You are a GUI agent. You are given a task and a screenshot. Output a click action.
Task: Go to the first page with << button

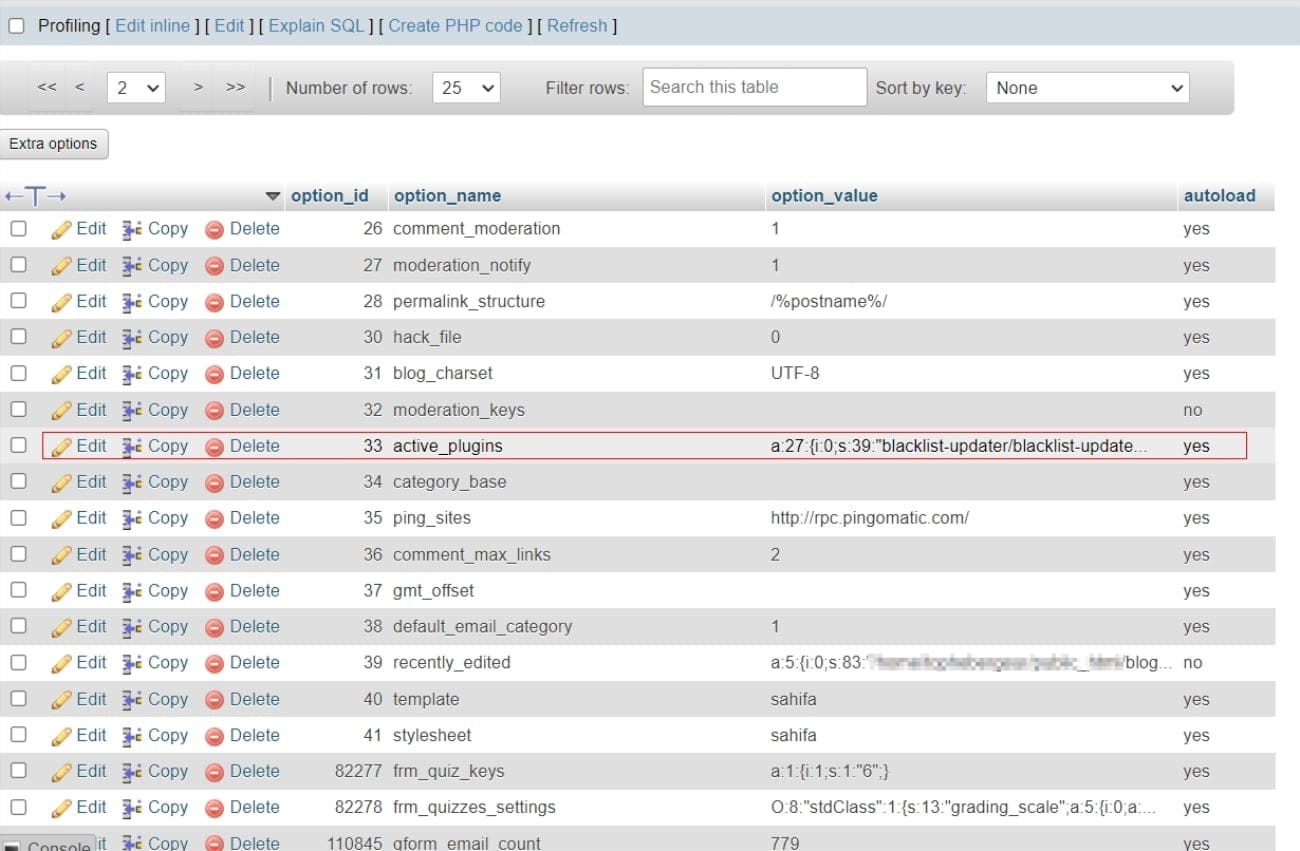[x=46, y=88]
